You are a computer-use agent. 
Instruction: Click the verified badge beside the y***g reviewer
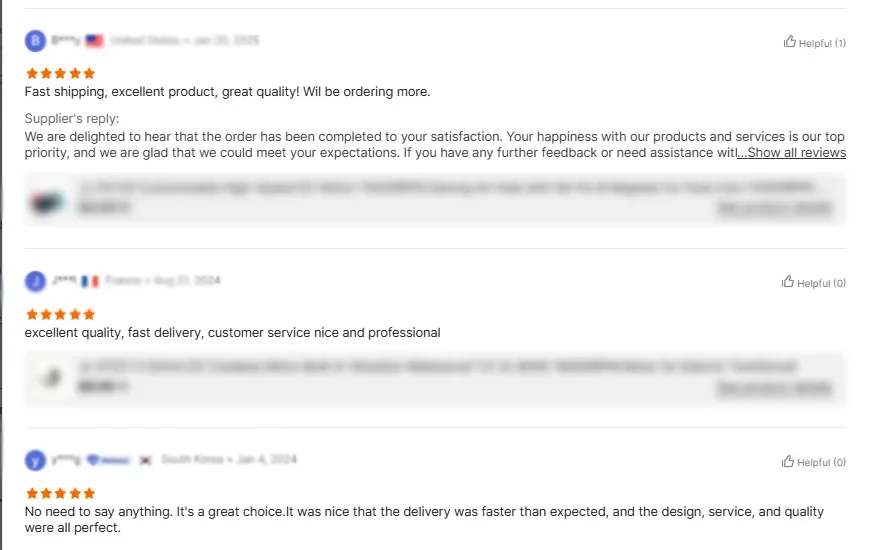pos(109,460)
